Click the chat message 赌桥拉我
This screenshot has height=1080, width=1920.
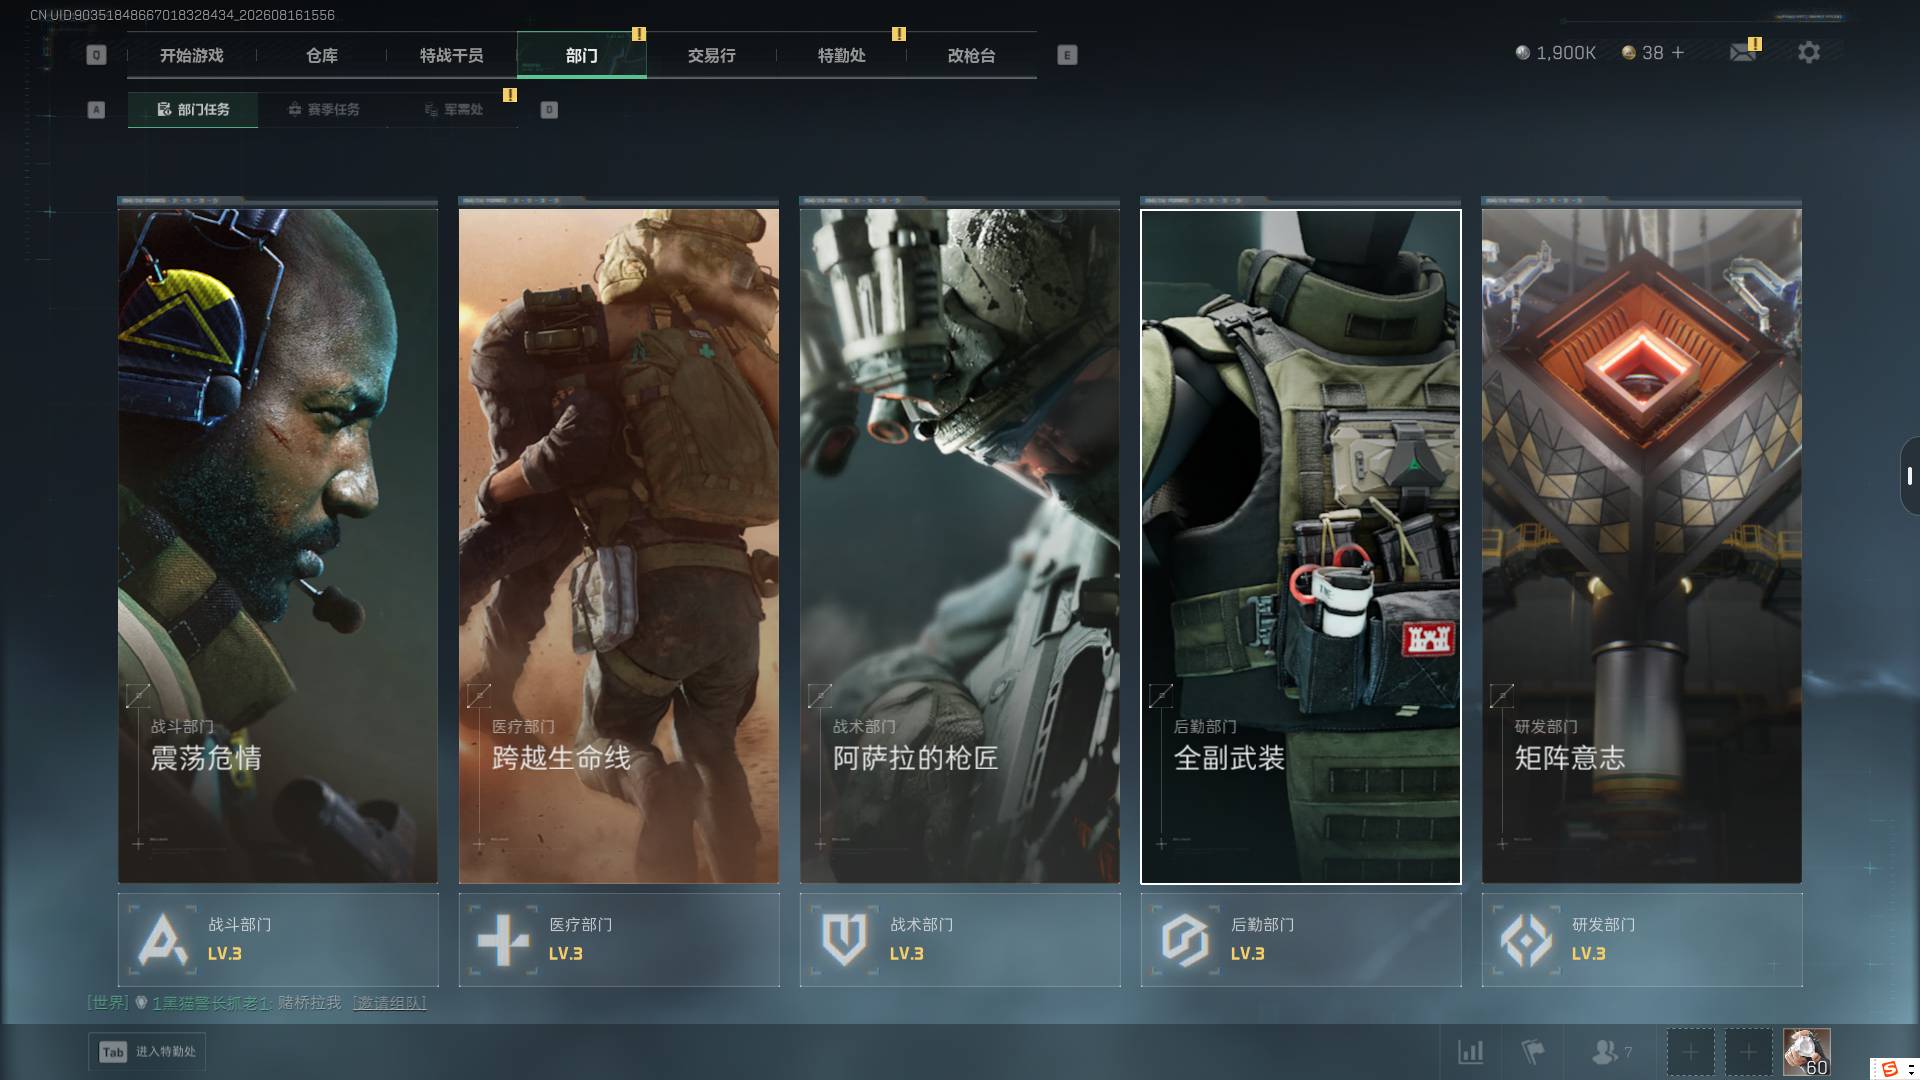(x=309, y=1002)
